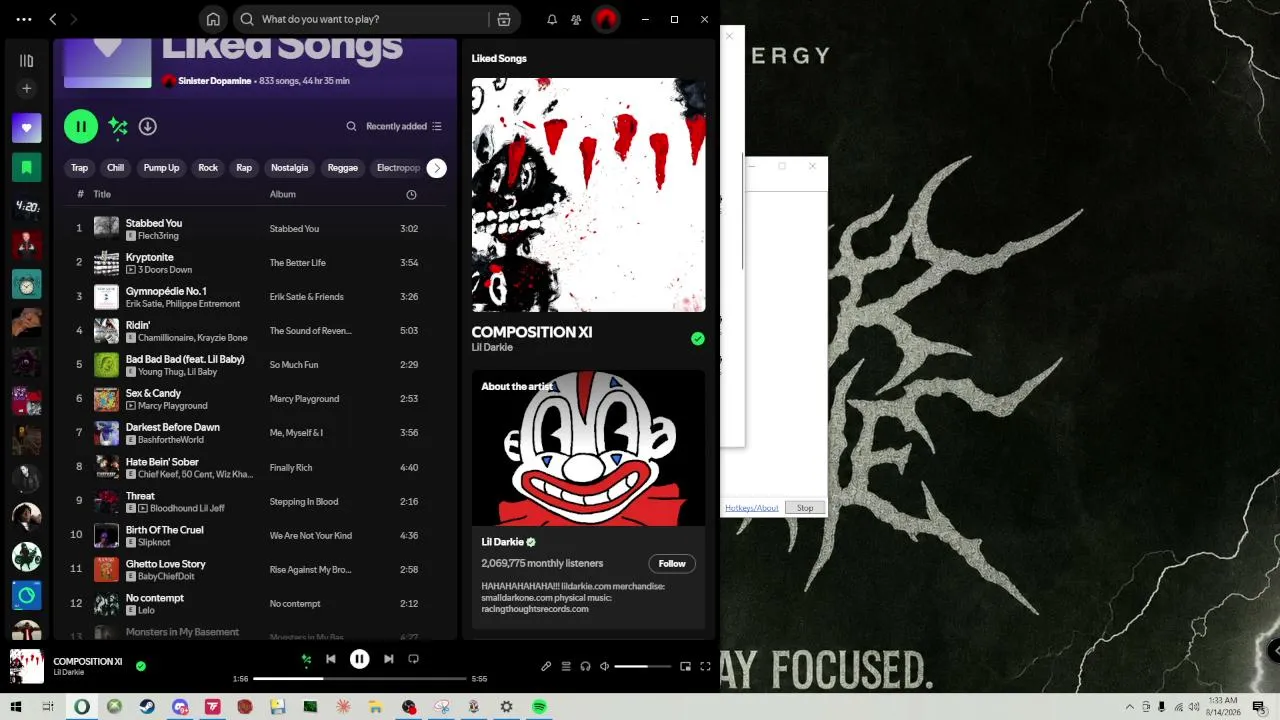The width and height of the screenshot is (1280, 720).
Task: Click the 'Darkest Before Dawn' album art thumbnail
Action: point(106,433)
